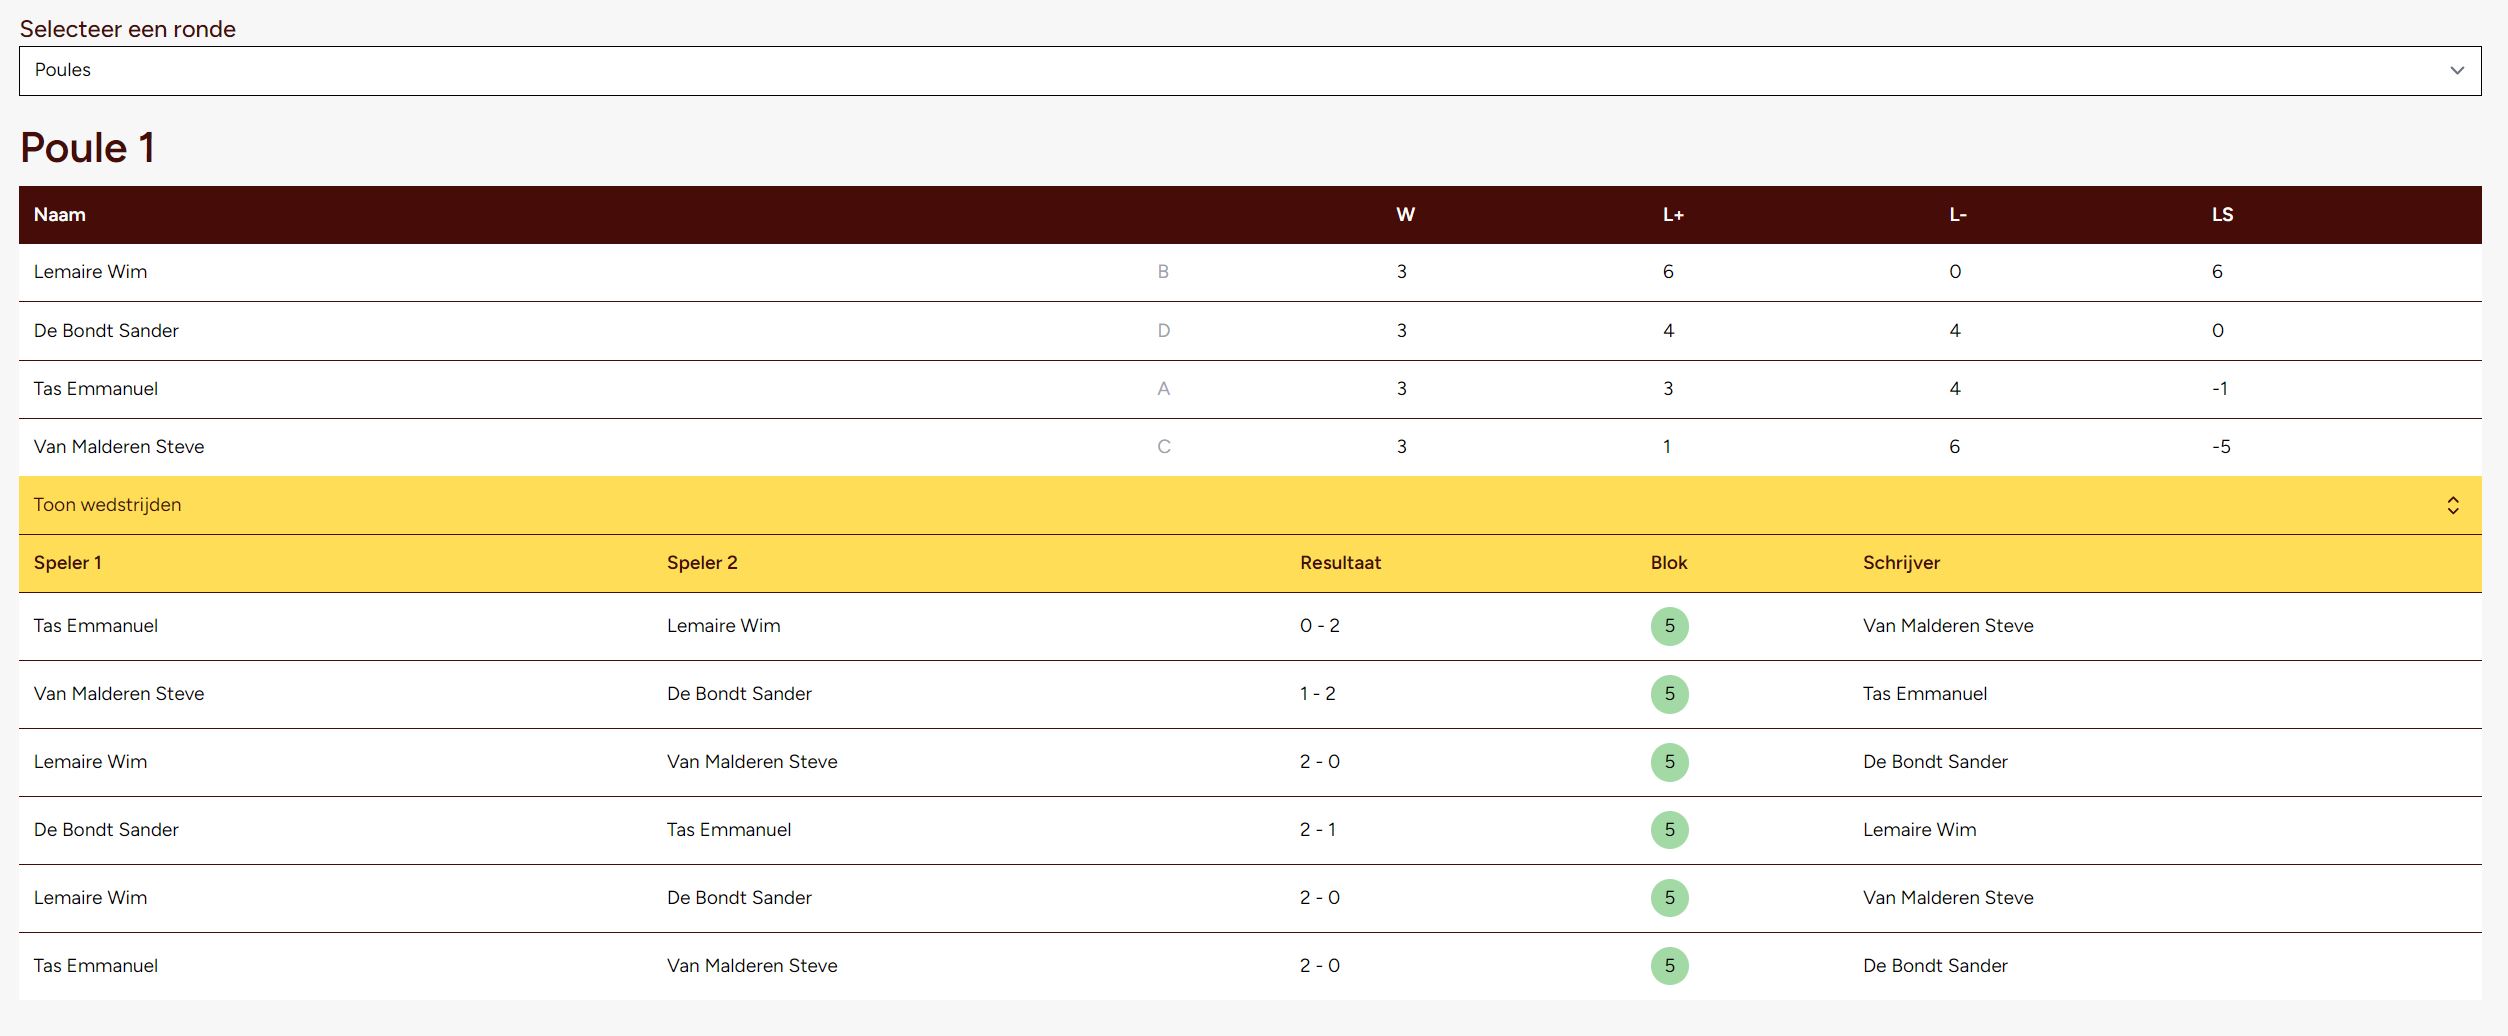The height and width of the screenshot is (1036, 2508).
Task: Click the 'Poule 1' heading
Action: pyautogui.click(x=88, y=148)
